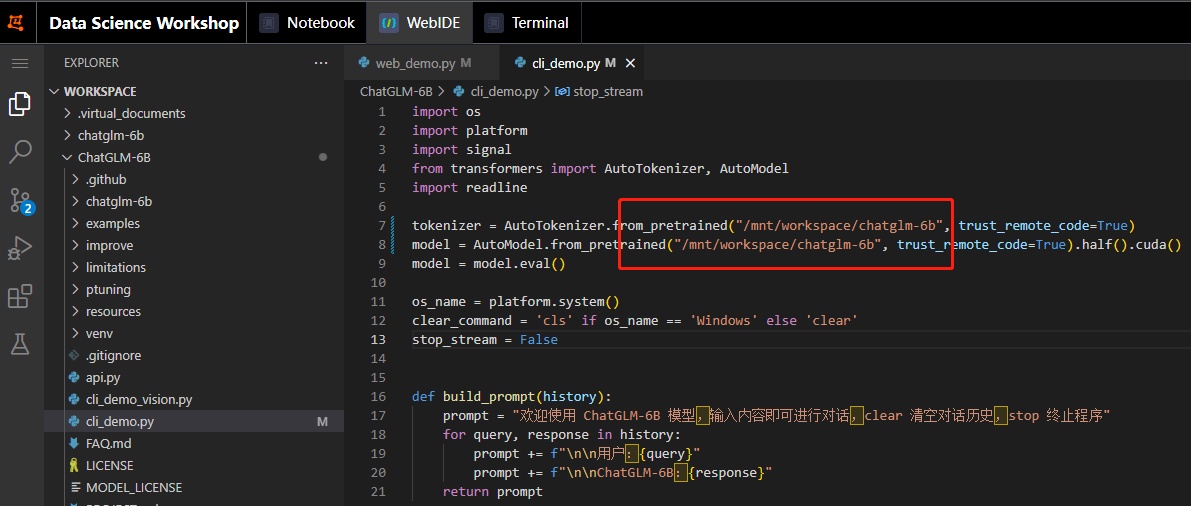Open the Explorer view in activity bar

20,104
